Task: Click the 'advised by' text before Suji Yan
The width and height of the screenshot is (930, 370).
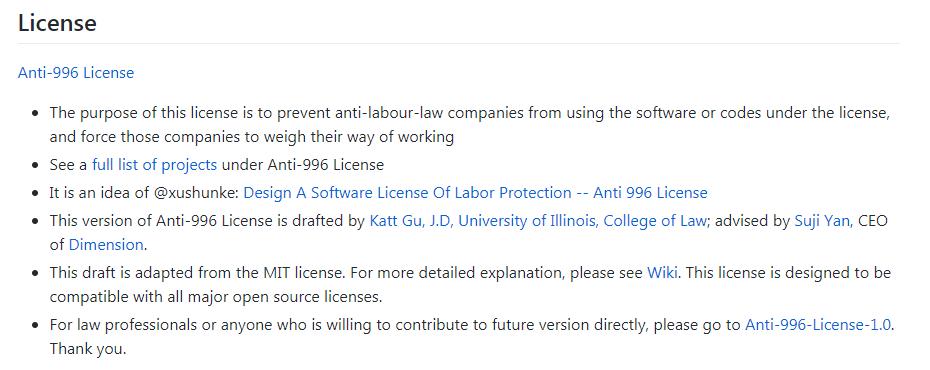Action: (x=753, y=221)
